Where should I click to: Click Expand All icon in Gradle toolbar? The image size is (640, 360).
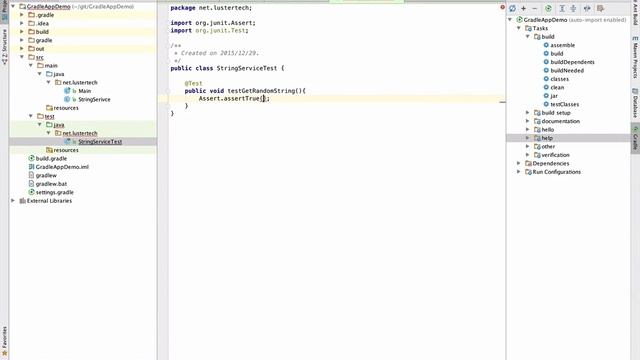[x=562, y=9]
